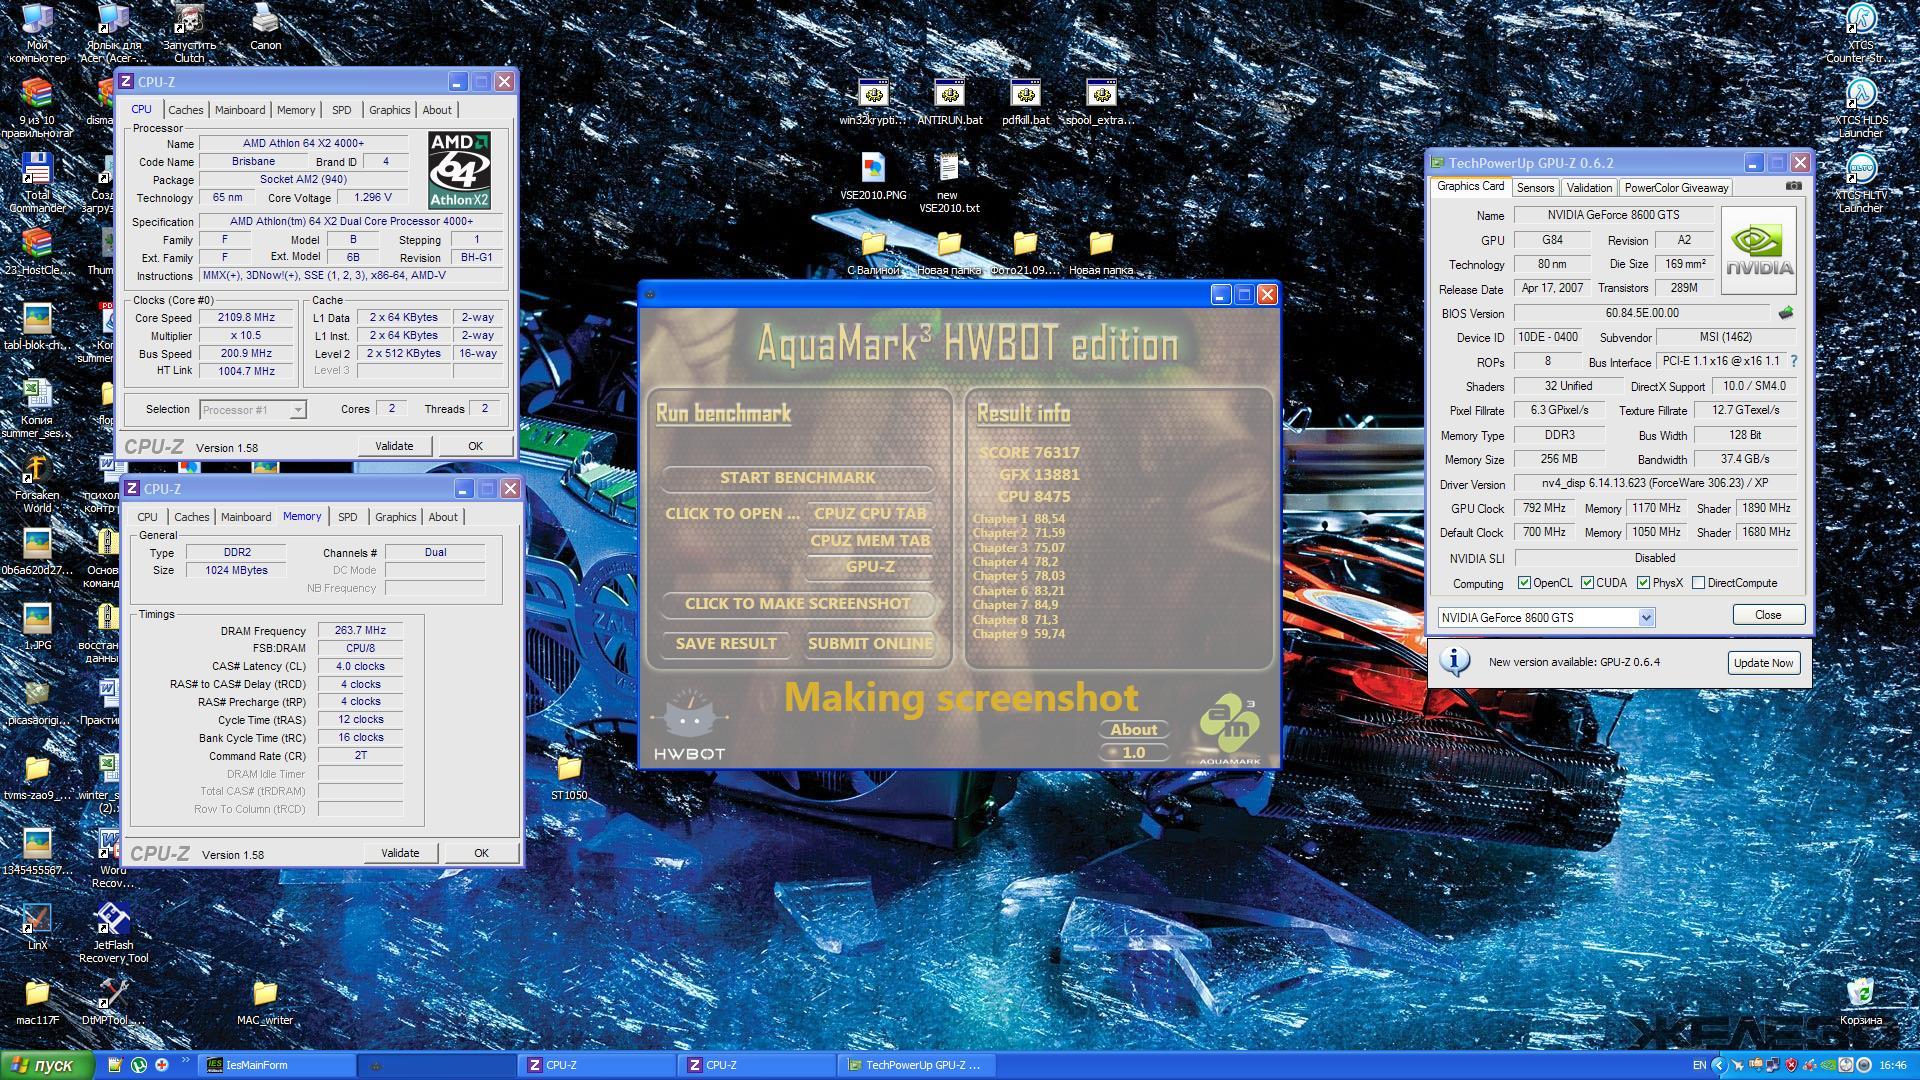
Task: Click CPUZ MEM TAB button
Action: [870, 541]
